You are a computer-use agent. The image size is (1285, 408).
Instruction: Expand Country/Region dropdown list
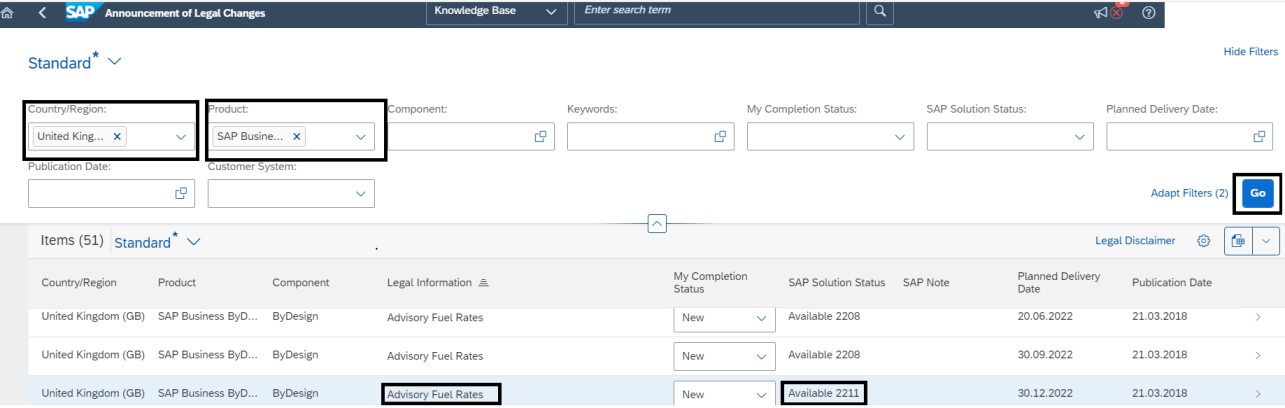pyautogui.click(x=180, y=136)
